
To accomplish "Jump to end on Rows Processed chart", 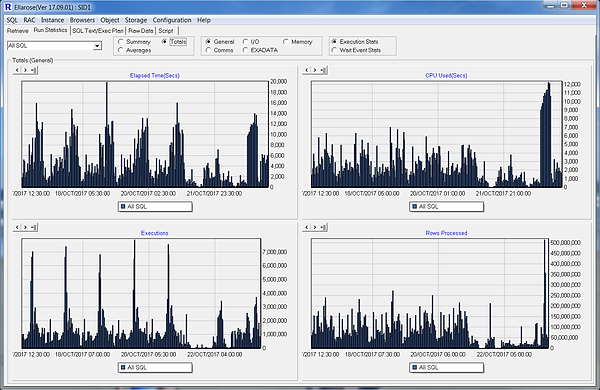I will point(323,227).
